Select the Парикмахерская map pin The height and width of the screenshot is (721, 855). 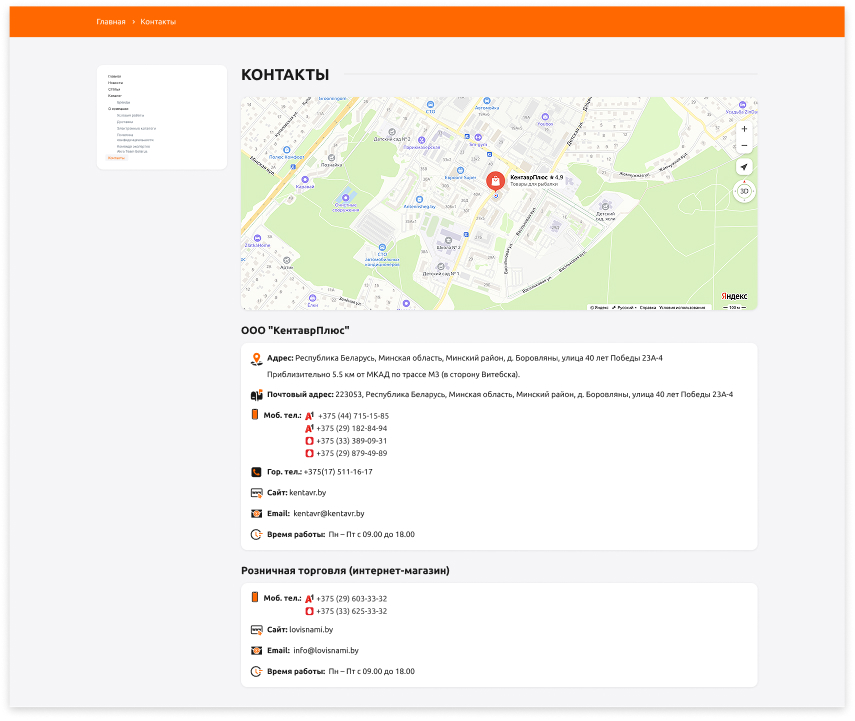(423, 138)
